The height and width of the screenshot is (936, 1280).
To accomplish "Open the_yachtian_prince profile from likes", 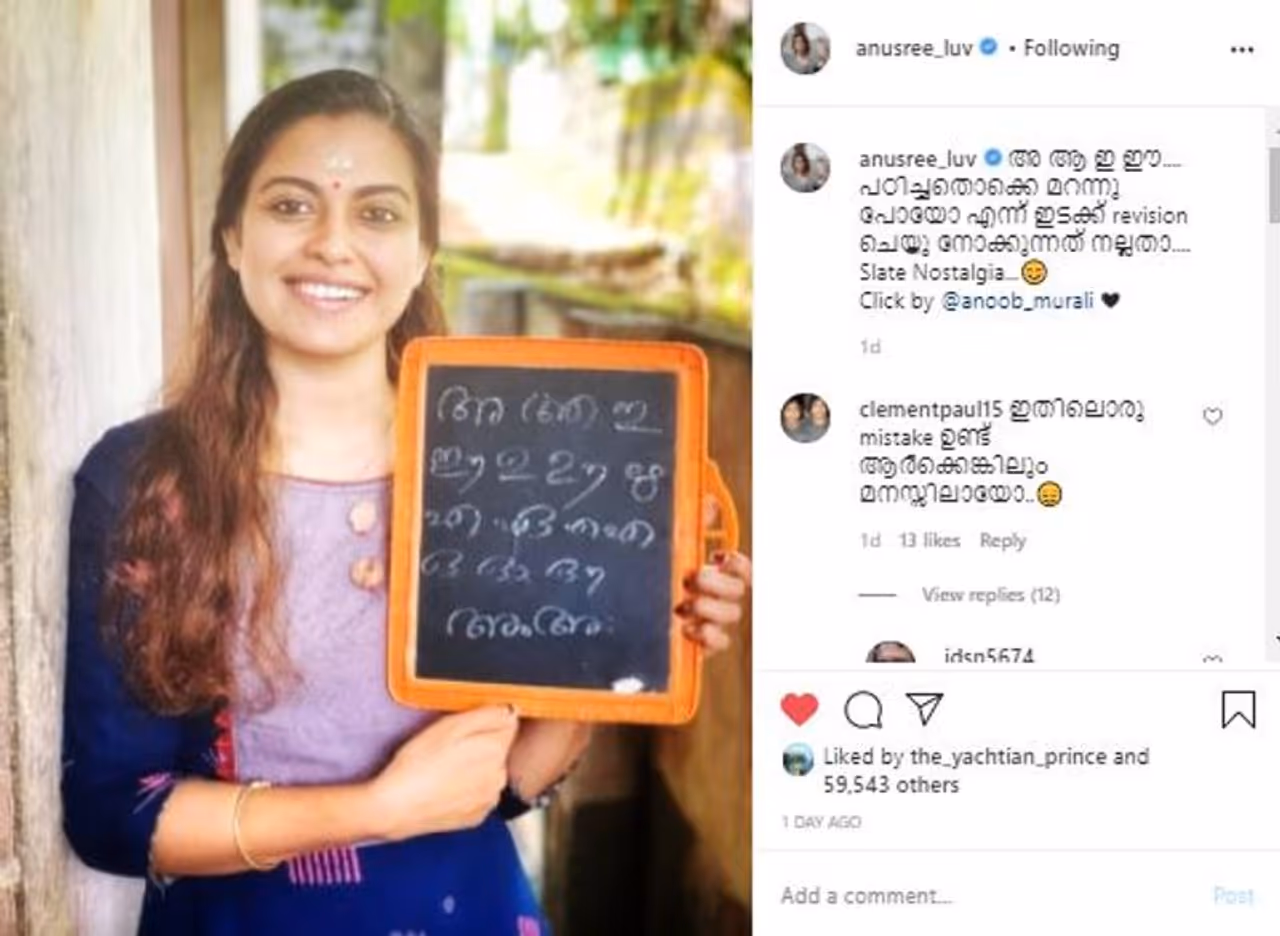I will (x=1007, y=757).
